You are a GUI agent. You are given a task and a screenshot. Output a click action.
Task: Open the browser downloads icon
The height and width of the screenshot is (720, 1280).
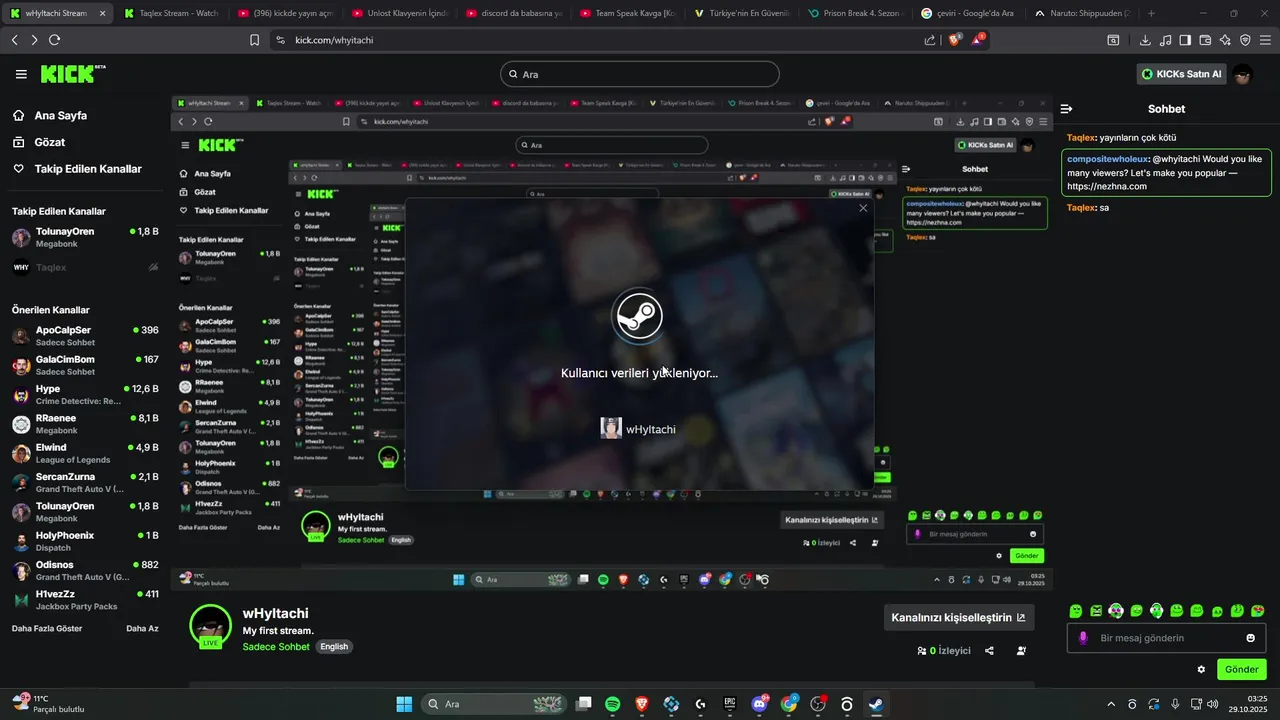tap(1145, 40)
